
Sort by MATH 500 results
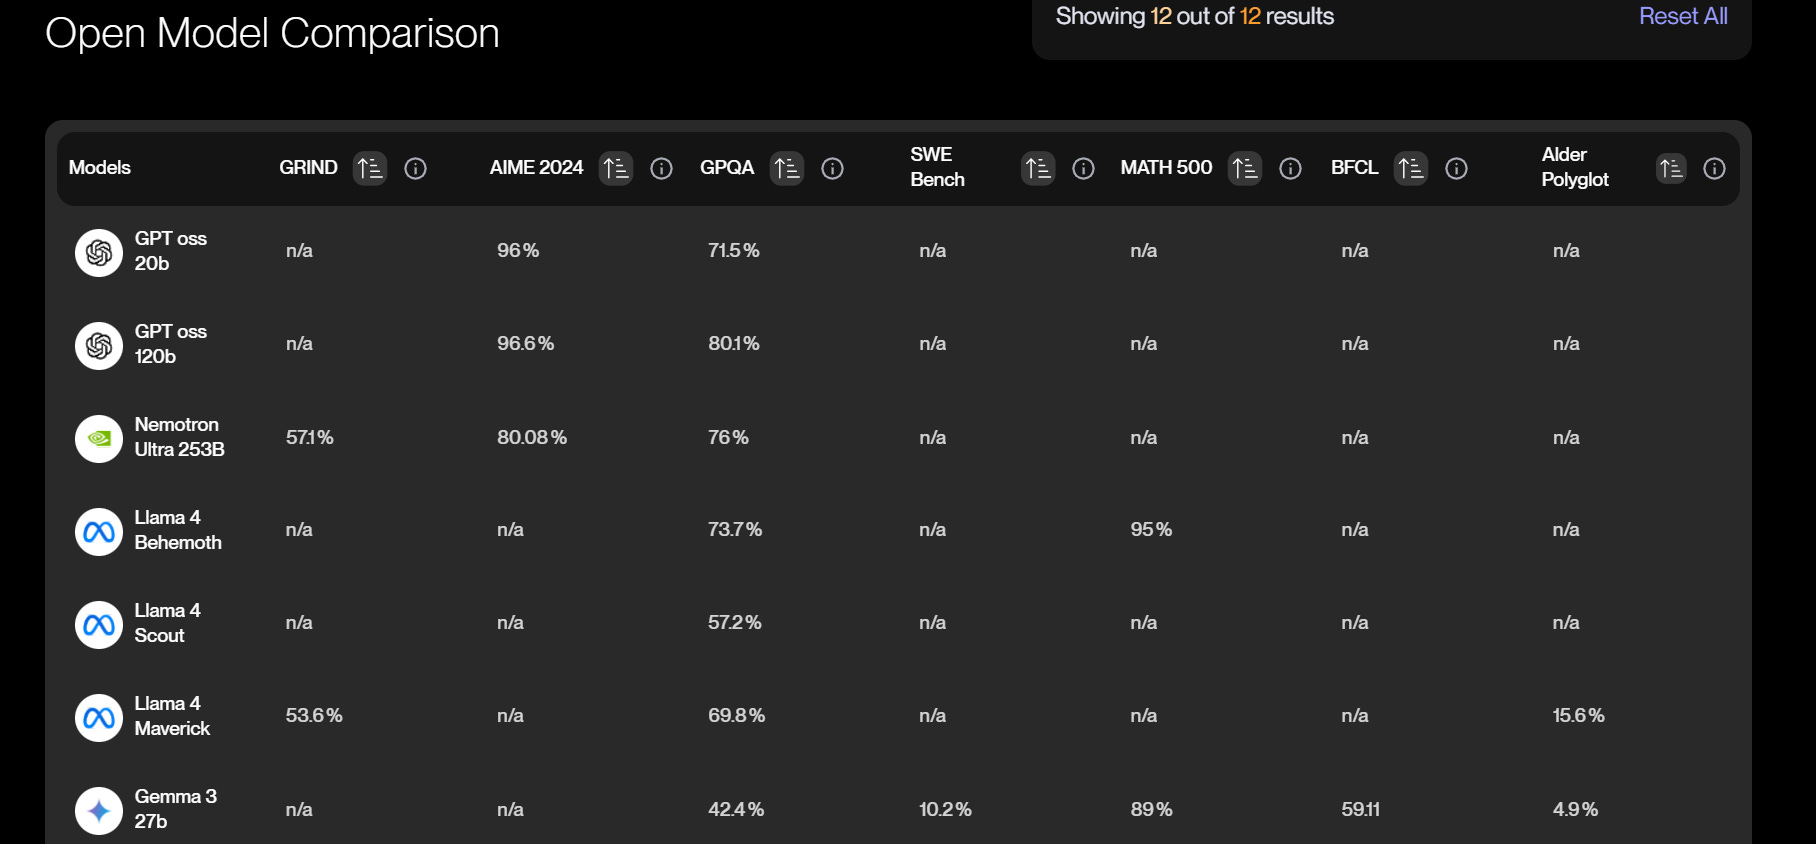[x=1245, y=168]
